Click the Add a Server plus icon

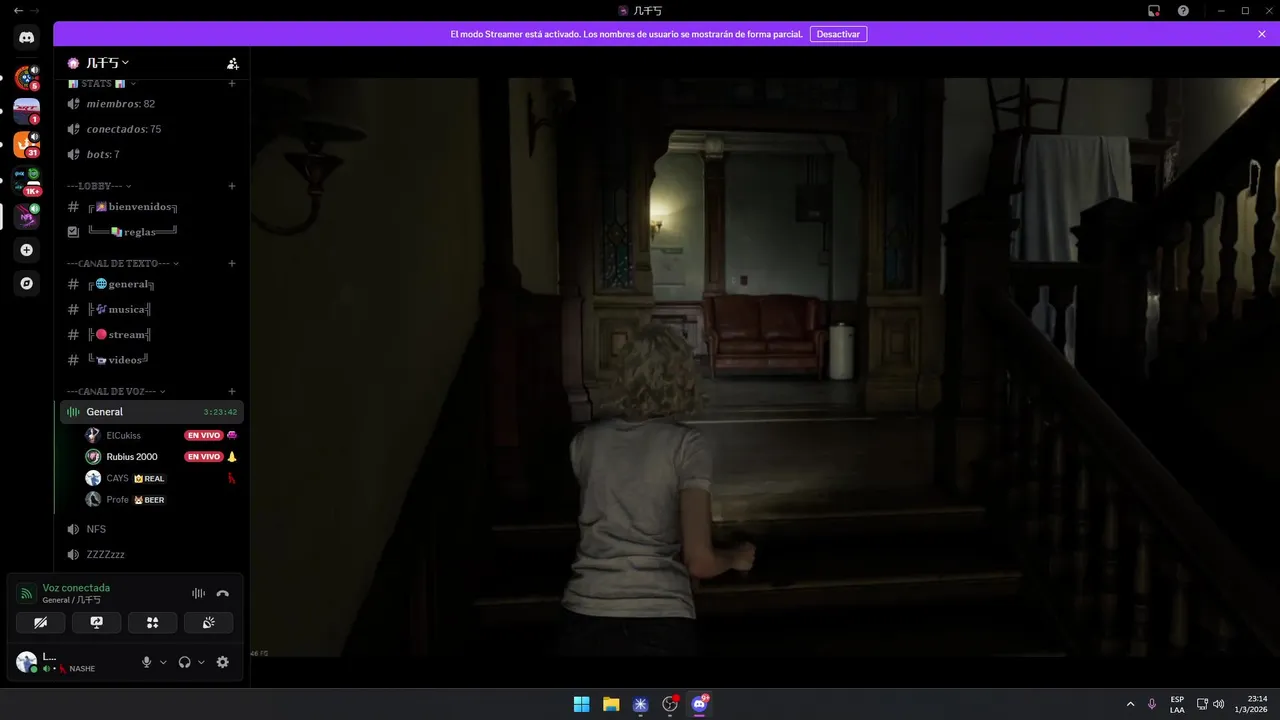point(26,250)
